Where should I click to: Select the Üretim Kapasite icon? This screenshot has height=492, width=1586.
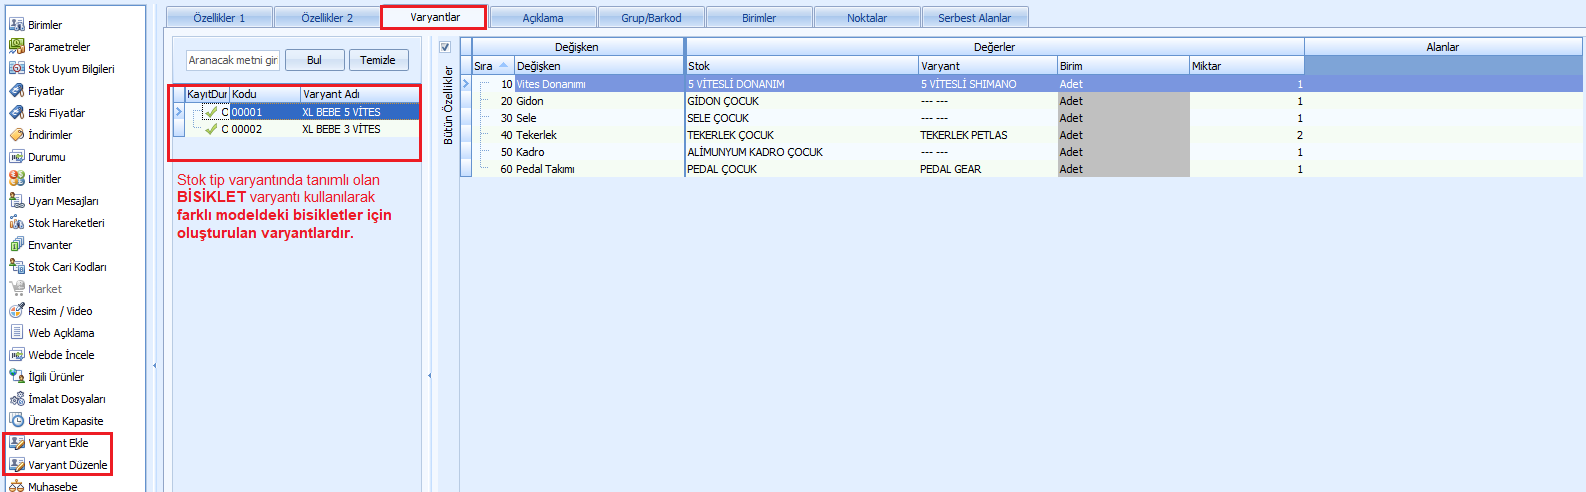tap(17, 421)
